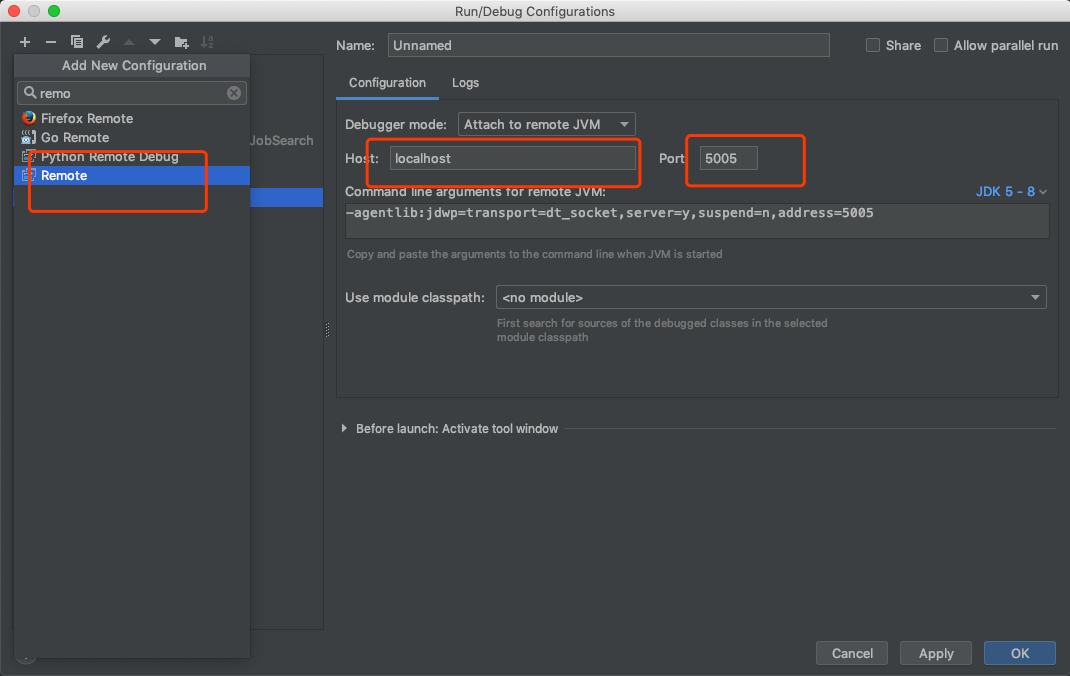Click the panel splitter handle
Screen dimensions: 1070x676
328,330
